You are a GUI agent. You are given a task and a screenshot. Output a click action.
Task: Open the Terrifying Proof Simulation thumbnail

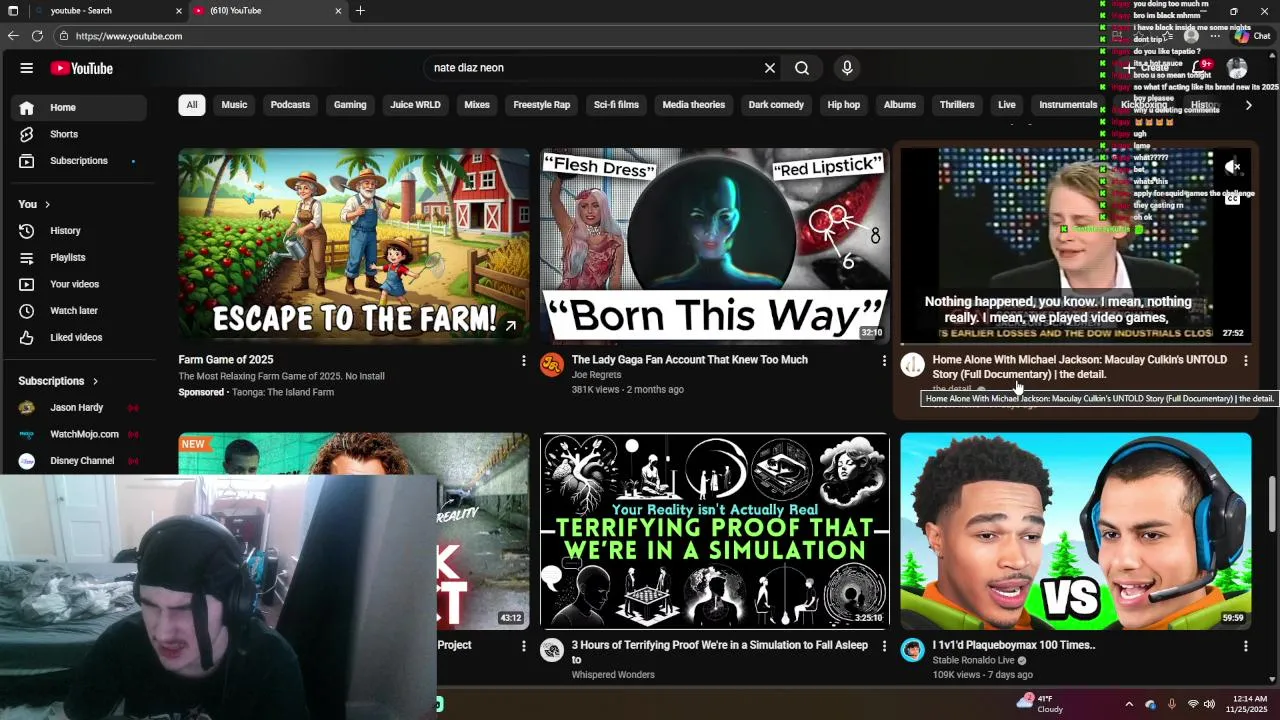coord(714,531)
